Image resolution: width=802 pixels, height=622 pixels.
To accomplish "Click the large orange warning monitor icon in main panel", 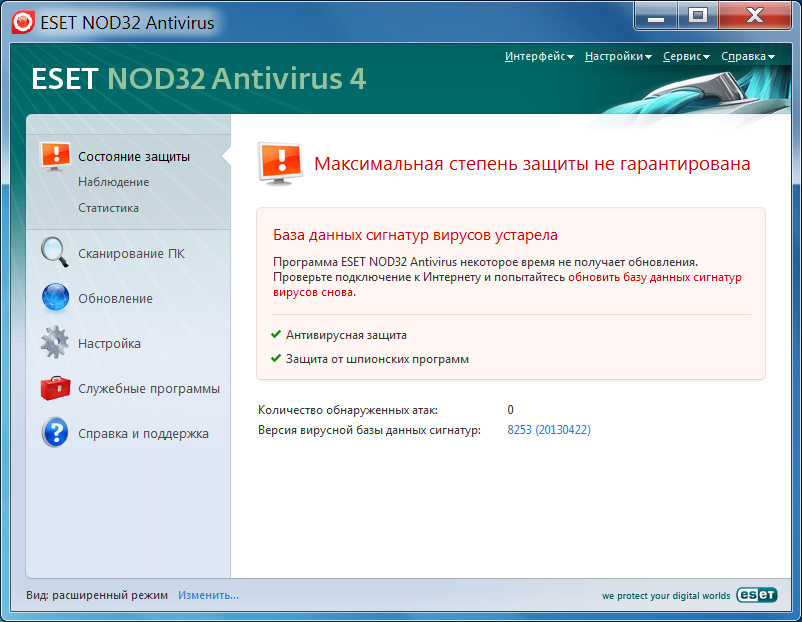I will pyautogui.click(x=280, y=164).
